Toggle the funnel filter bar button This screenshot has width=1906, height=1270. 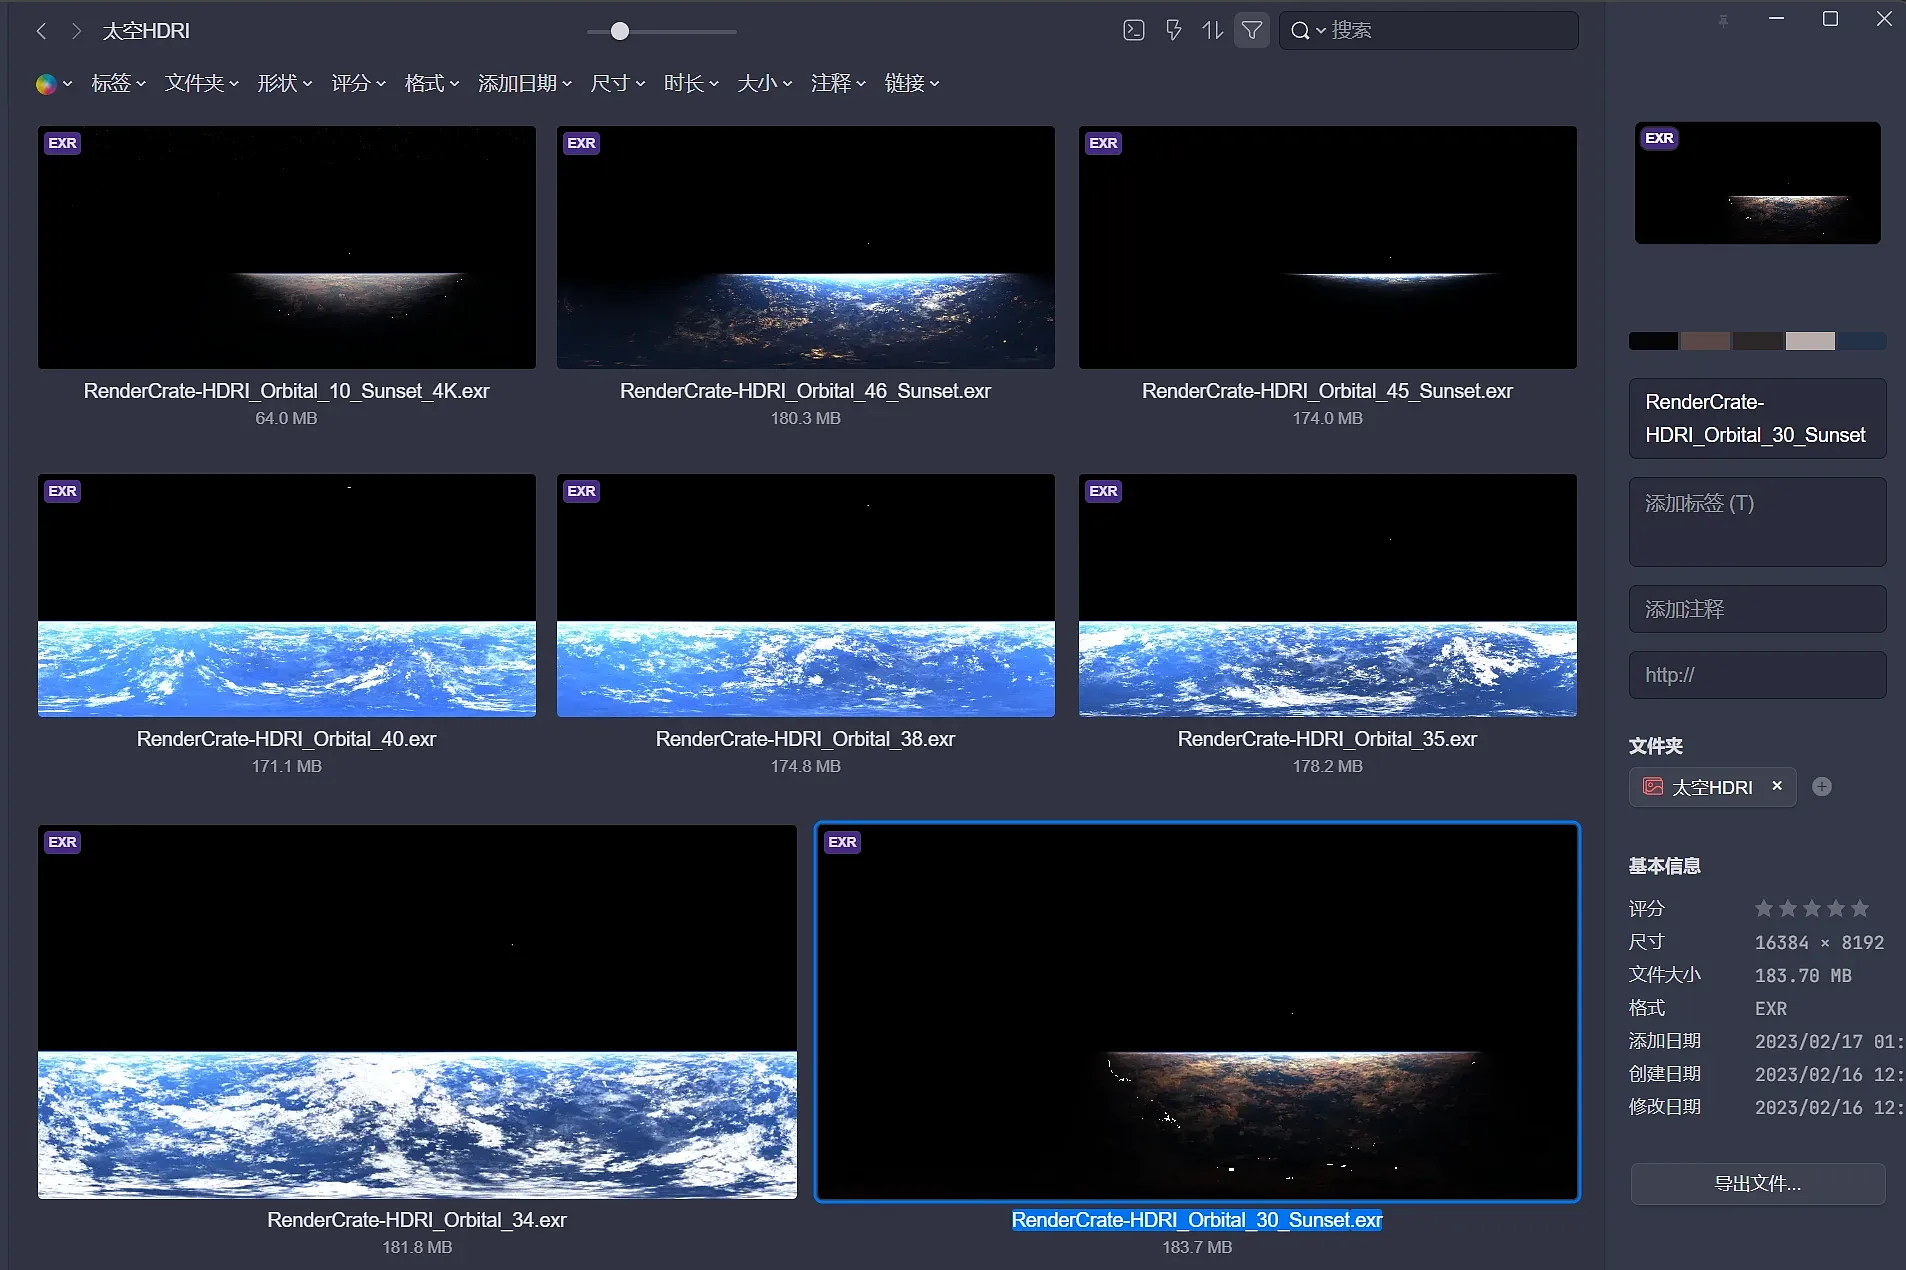point(1251,30)
